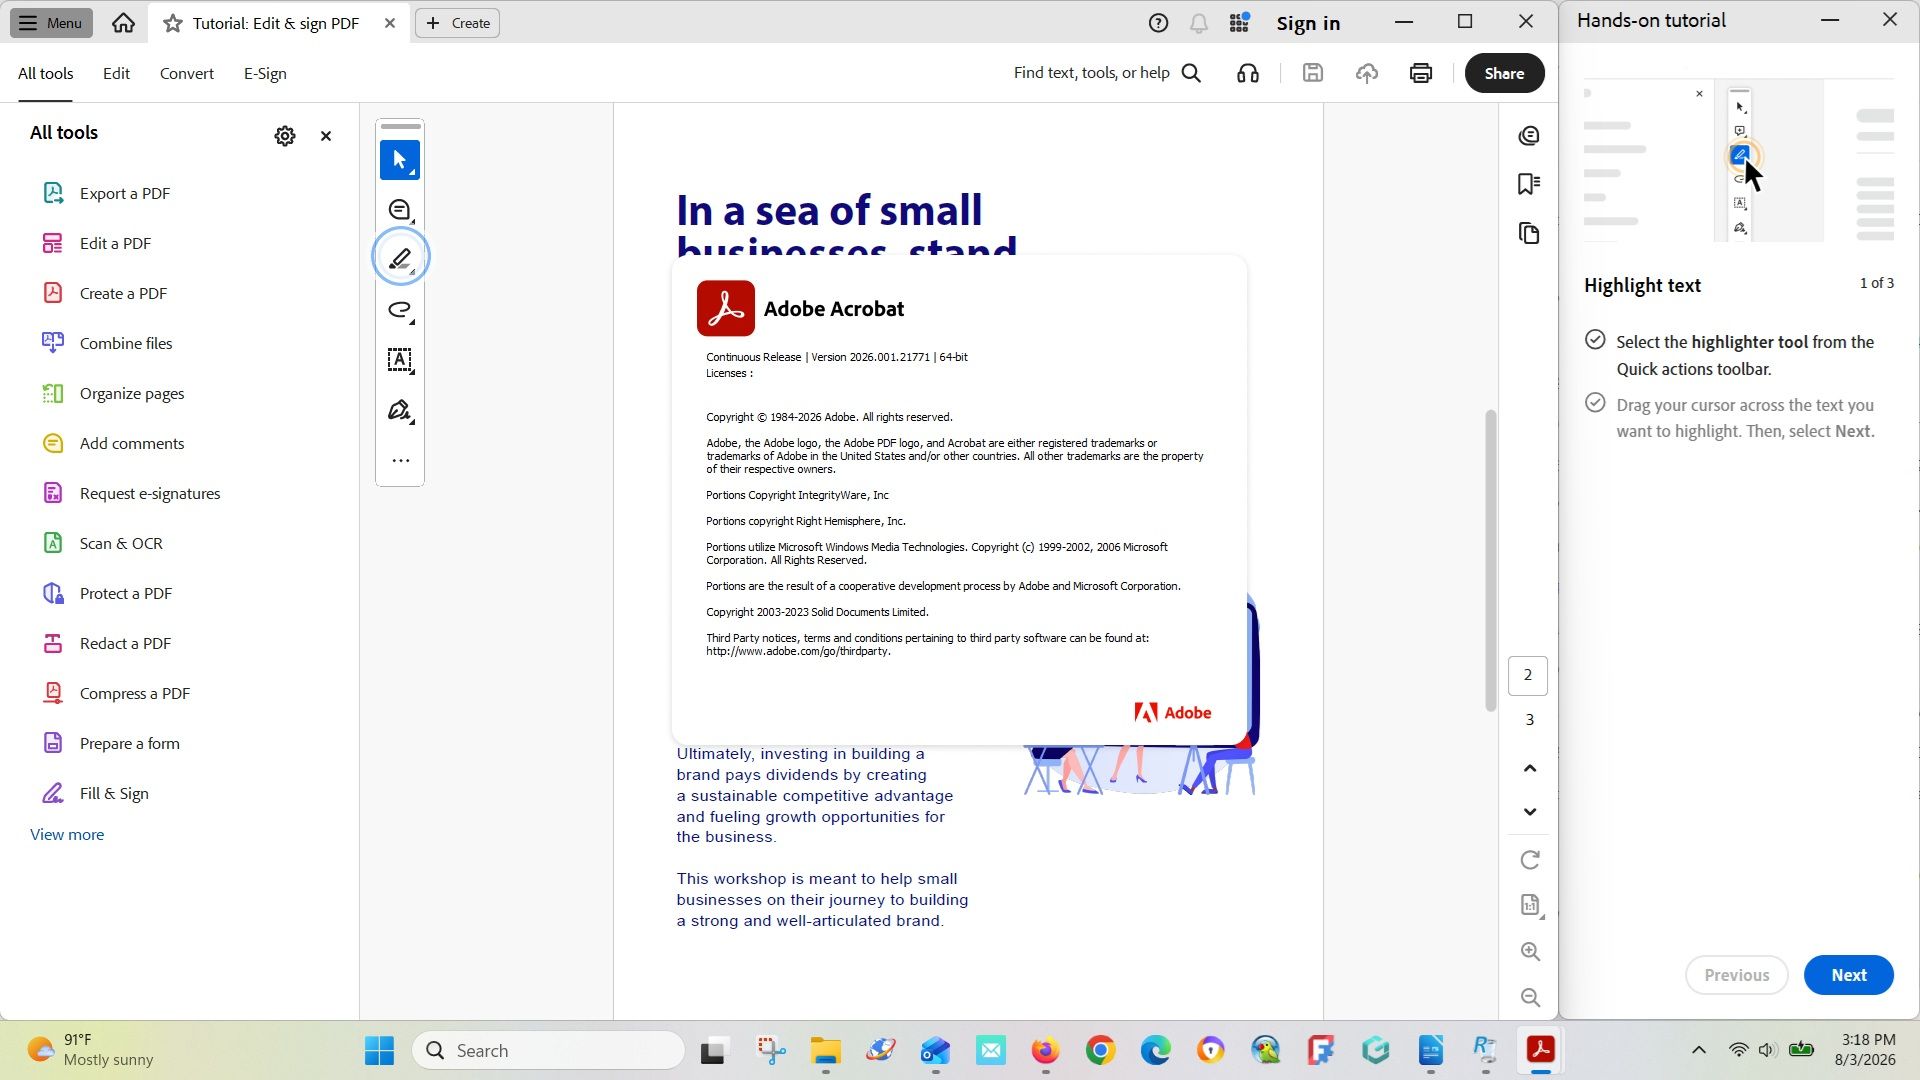1920x1080 pixels.
Task: Go to the next page arrow
Action: (x=1530, y=812)
